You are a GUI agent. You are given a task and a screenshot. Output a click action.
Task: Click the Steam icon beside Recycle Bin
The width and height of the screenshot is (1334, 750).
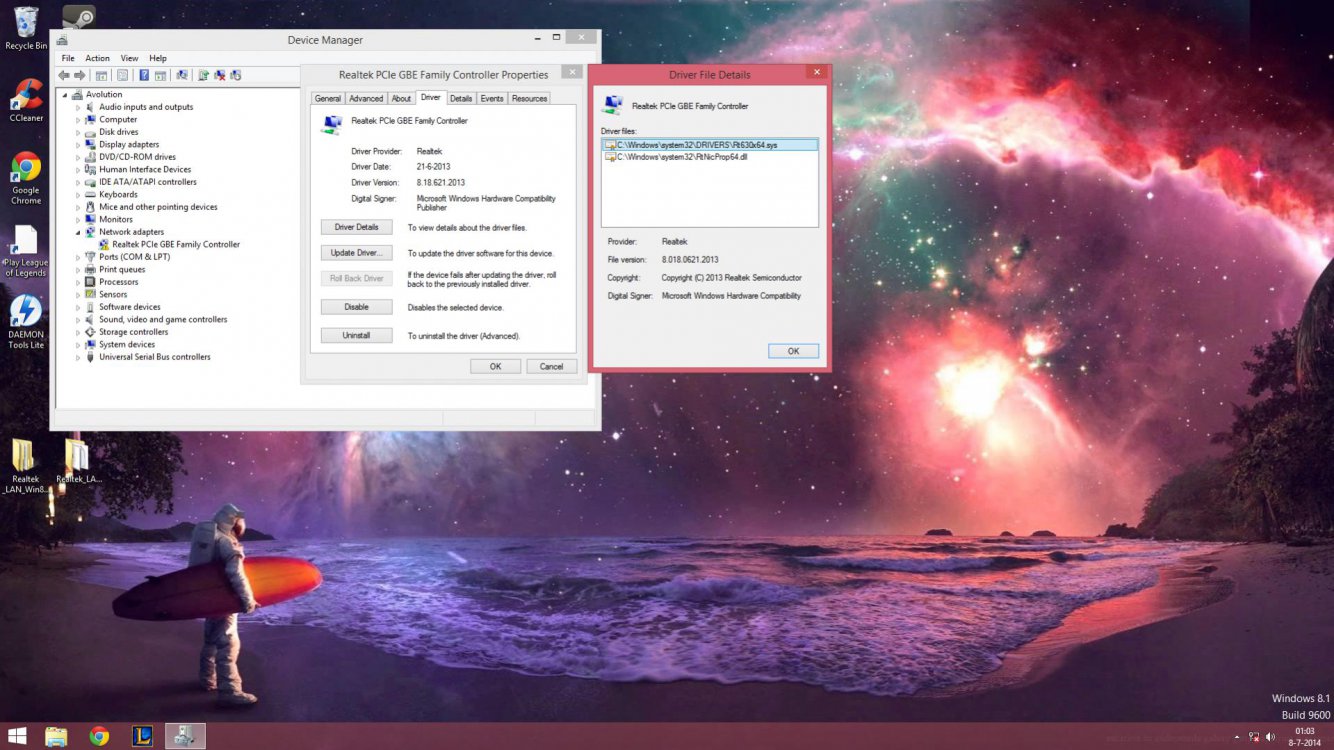tap(79, 17)
